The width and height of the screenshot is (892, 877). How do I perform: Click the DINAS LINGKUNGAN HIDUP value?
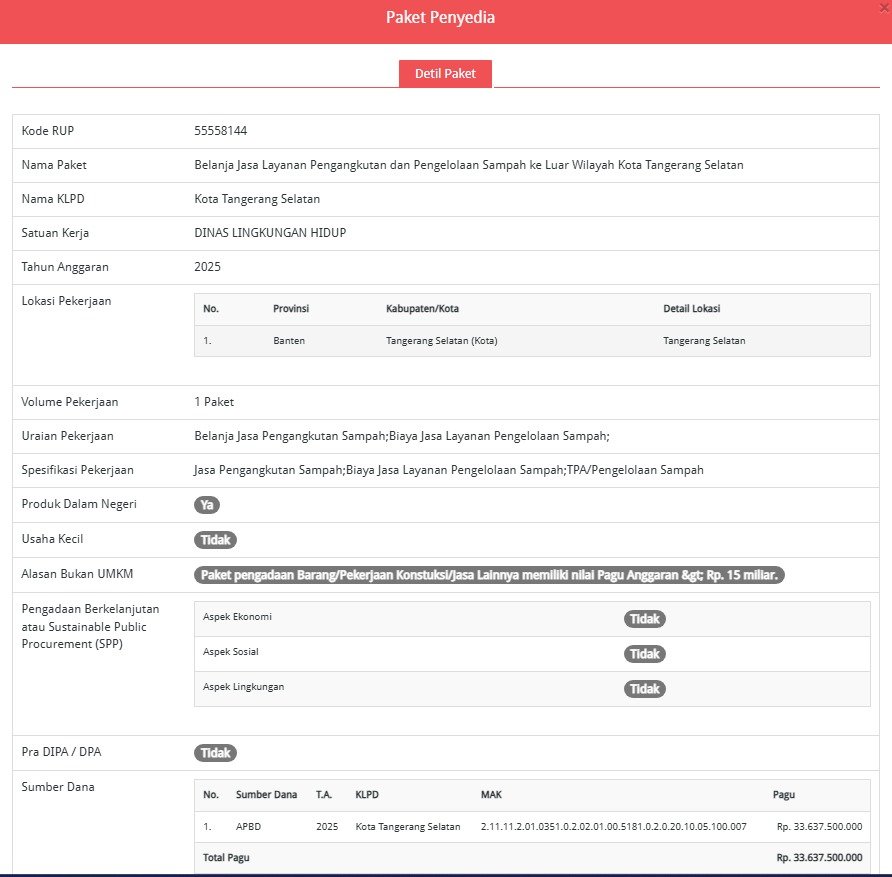click(x=270, y=233)
